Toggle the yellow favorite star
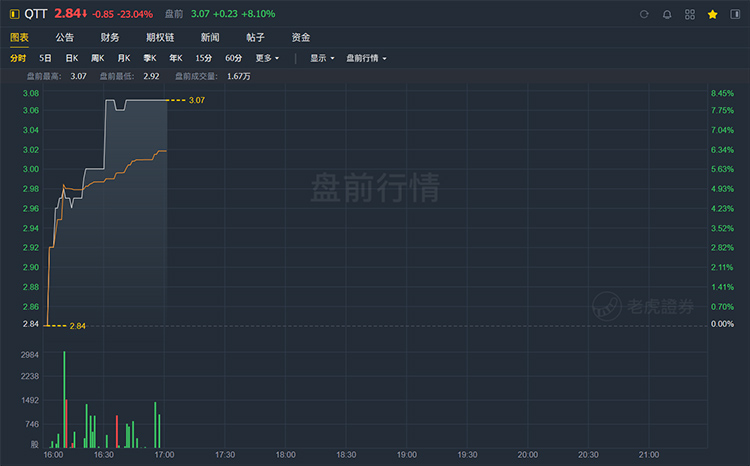Screen dimensions: 750x466 coord(712,15)
